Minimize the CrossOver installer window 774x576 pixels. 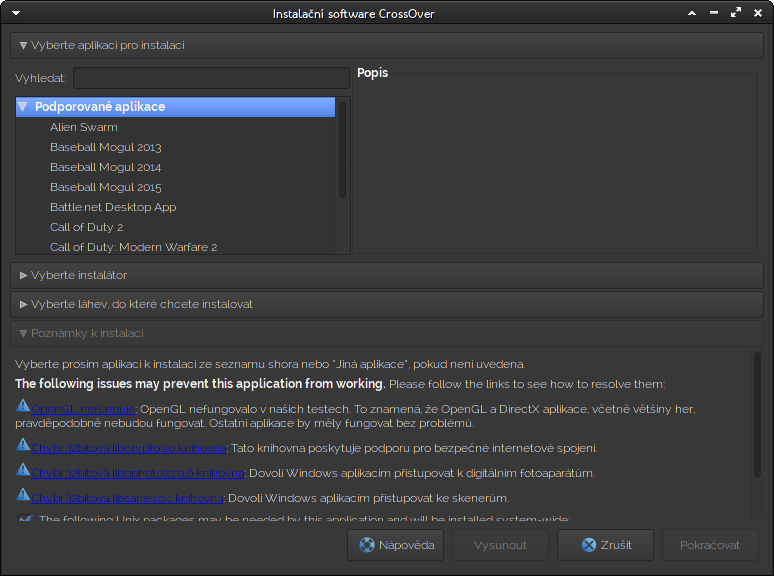click(714, 13)
